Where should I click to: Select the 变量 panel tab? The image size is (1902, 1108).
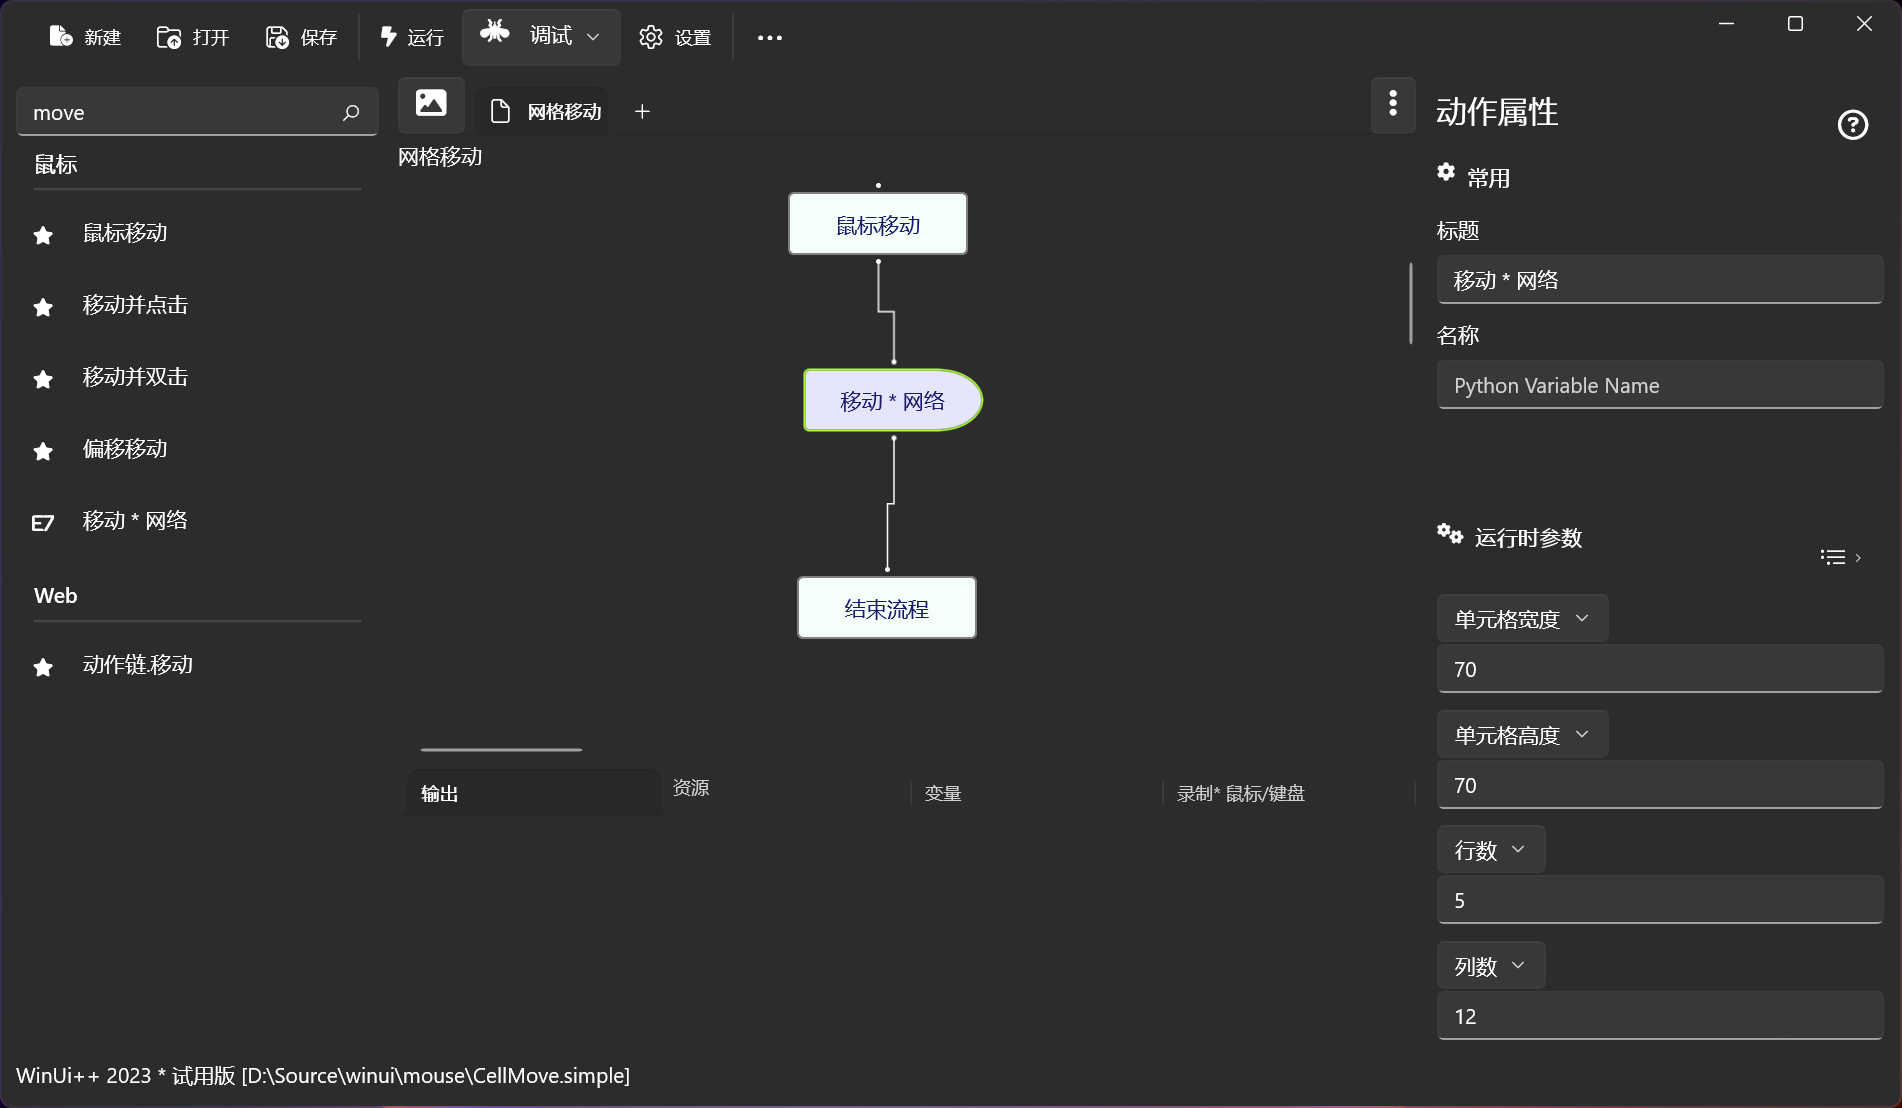[x=941, y=793]
